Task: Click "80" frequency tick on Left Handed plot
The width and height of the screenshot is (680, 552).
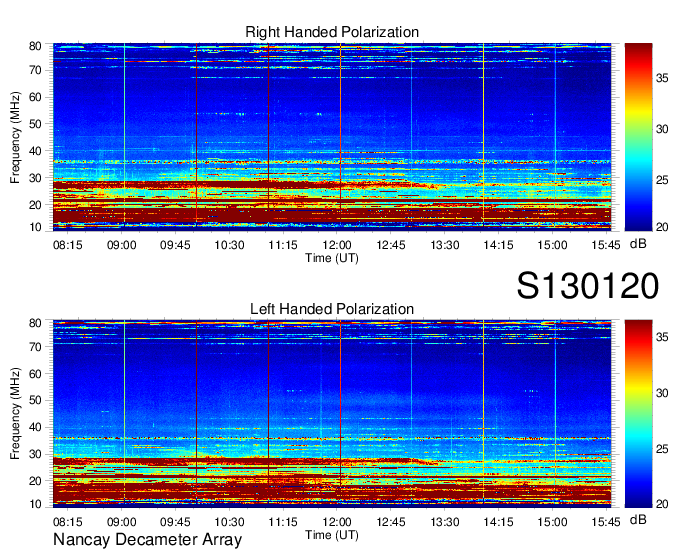Action: coord(35,323)
